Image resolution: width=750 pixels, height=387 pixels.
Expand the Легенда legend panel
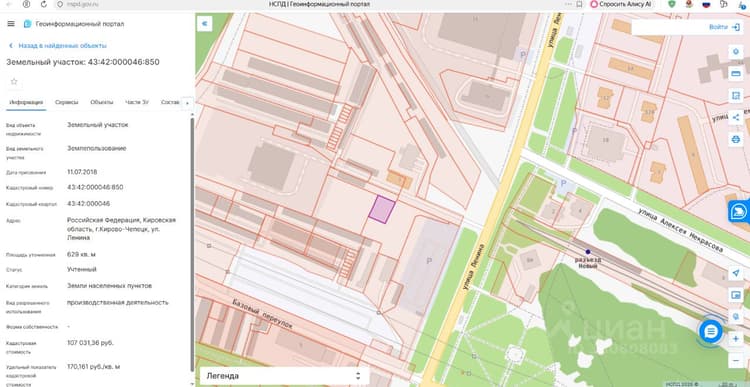pos(284,376)
